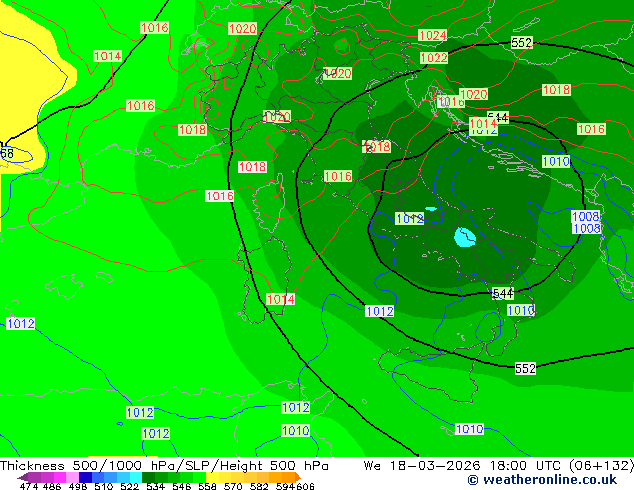This screenshot has height=490, width=634.
Task: Click the 606 legend value
Action: coord(304,486)
